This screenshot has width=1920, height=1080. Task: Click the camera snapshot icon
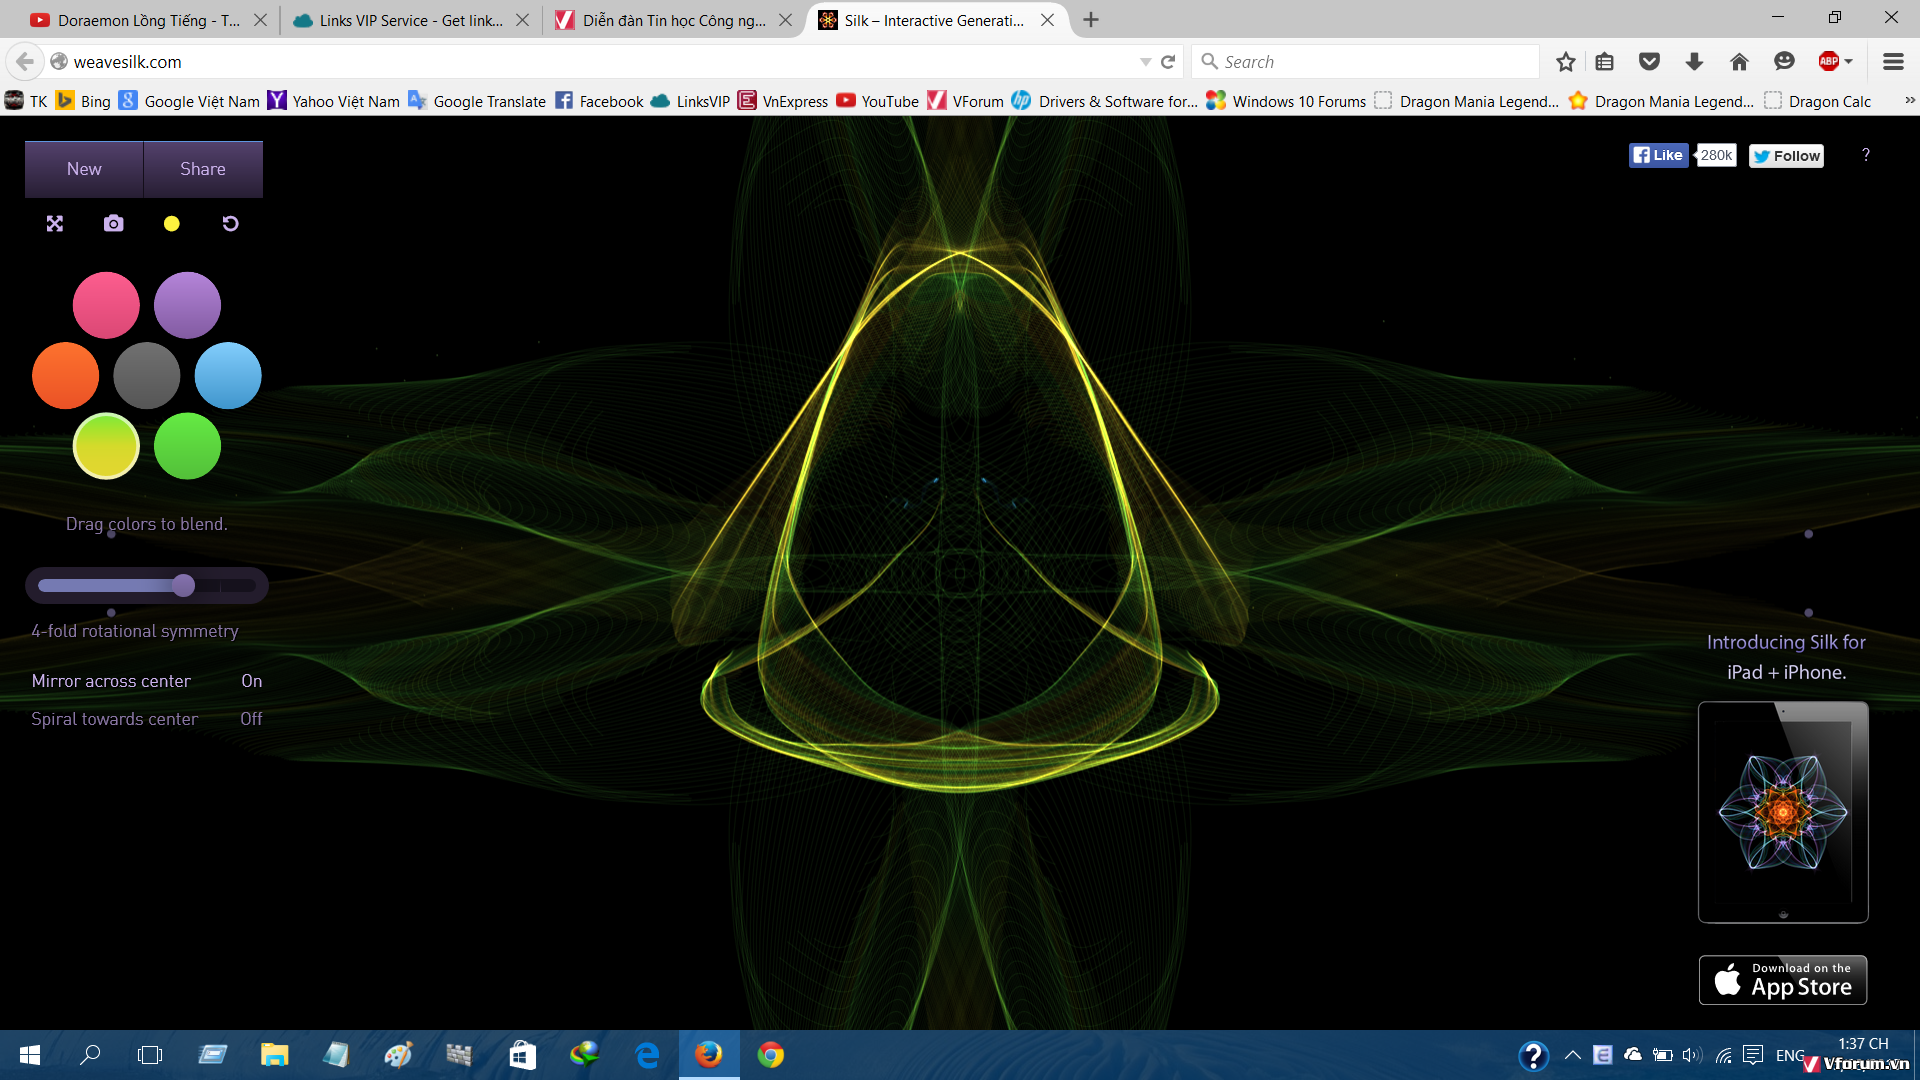(114, 224)
